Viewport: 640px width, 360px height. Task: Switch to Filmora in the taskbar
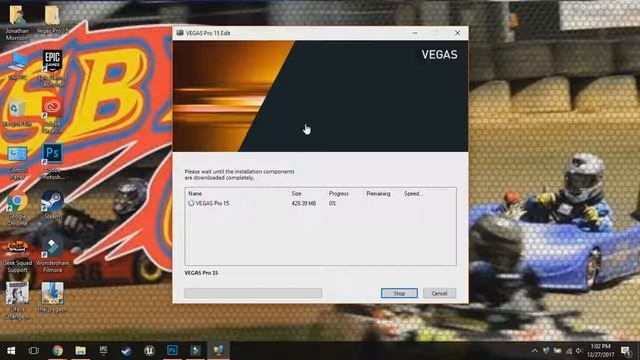click(x=195, y=351)
